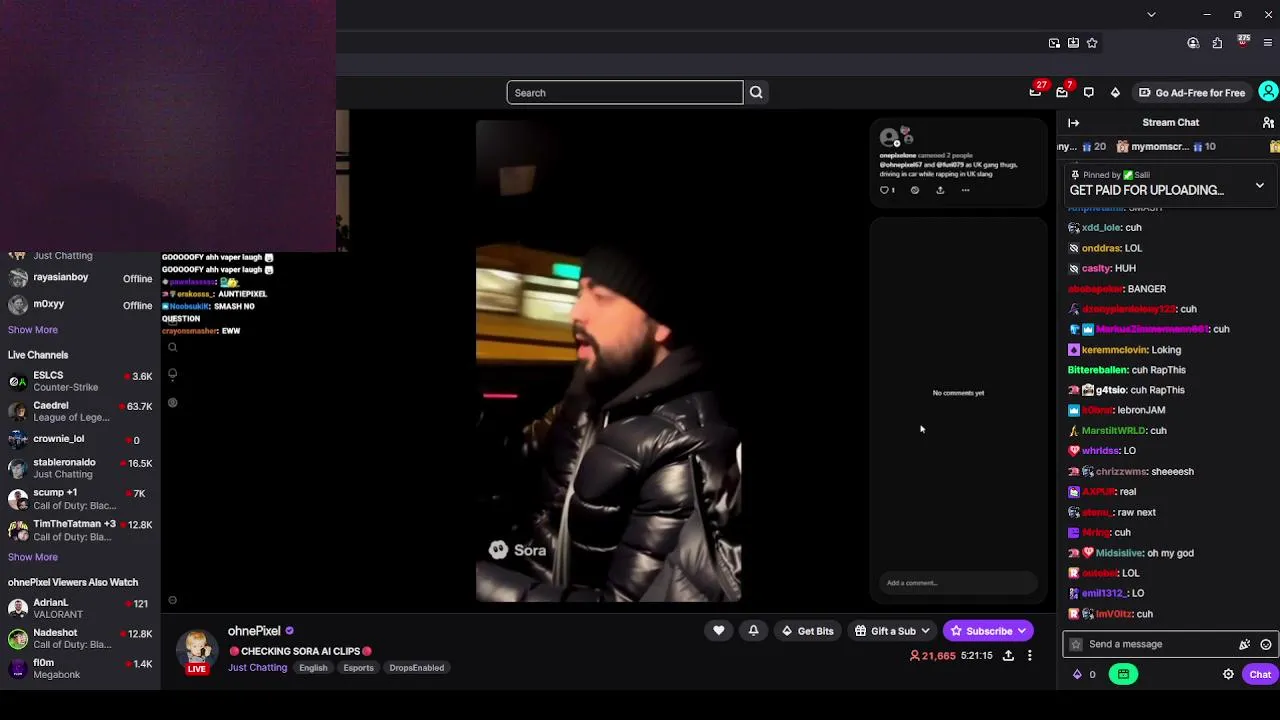Open Get Bits diamond icon in top bar

[x=1115, y=92]
